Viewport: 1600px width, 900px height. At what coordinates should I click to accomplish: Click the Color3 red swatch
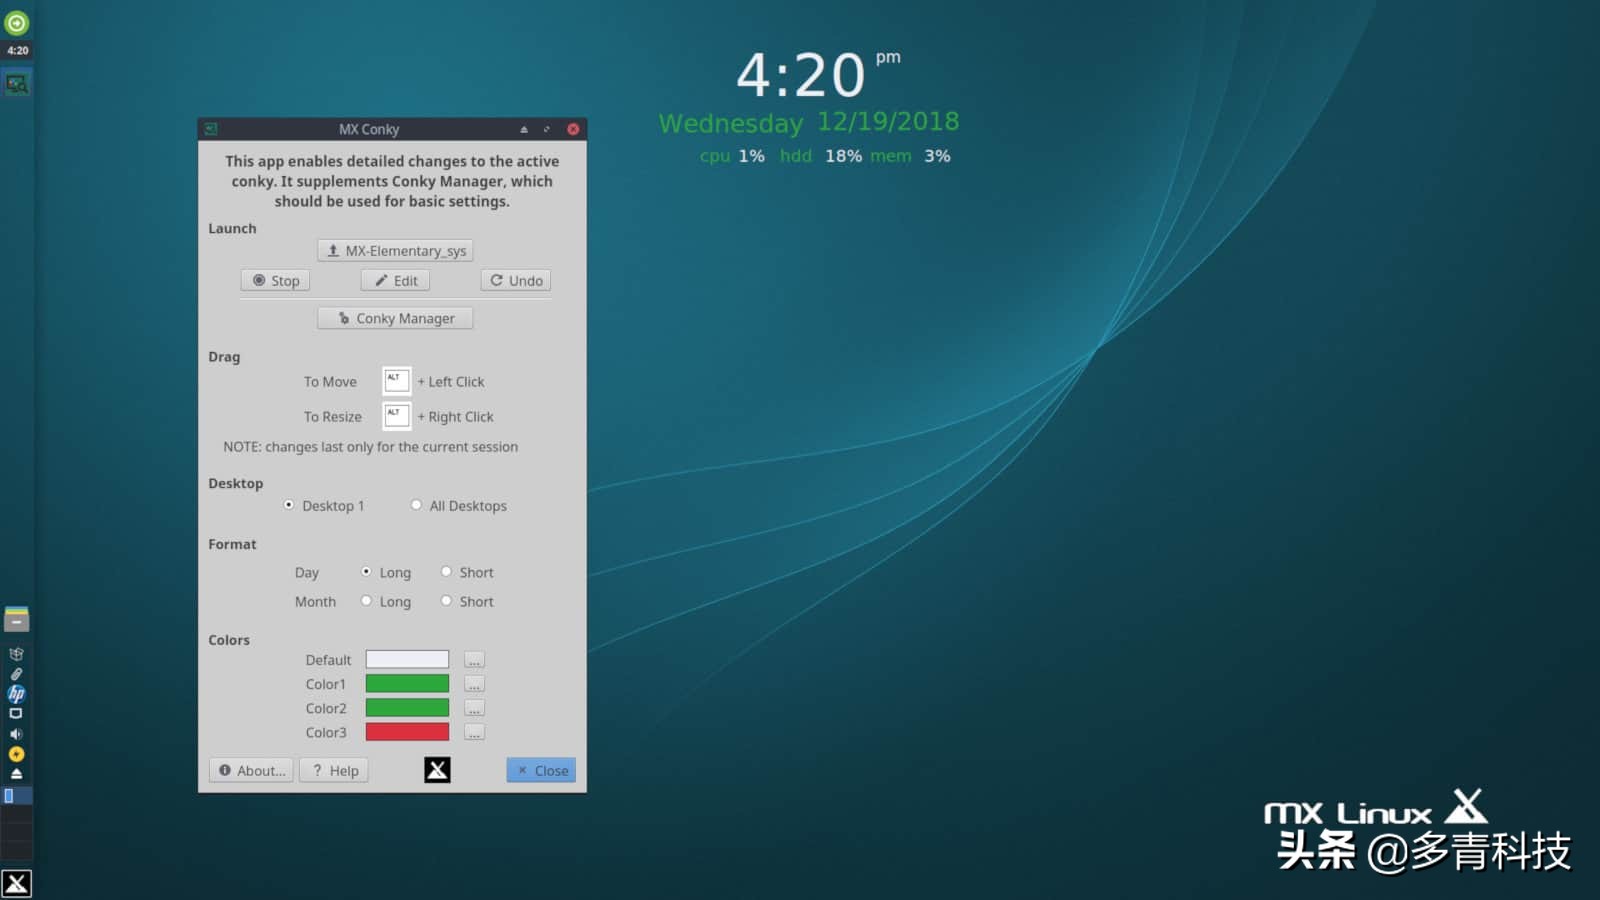[x=407, y=732]
